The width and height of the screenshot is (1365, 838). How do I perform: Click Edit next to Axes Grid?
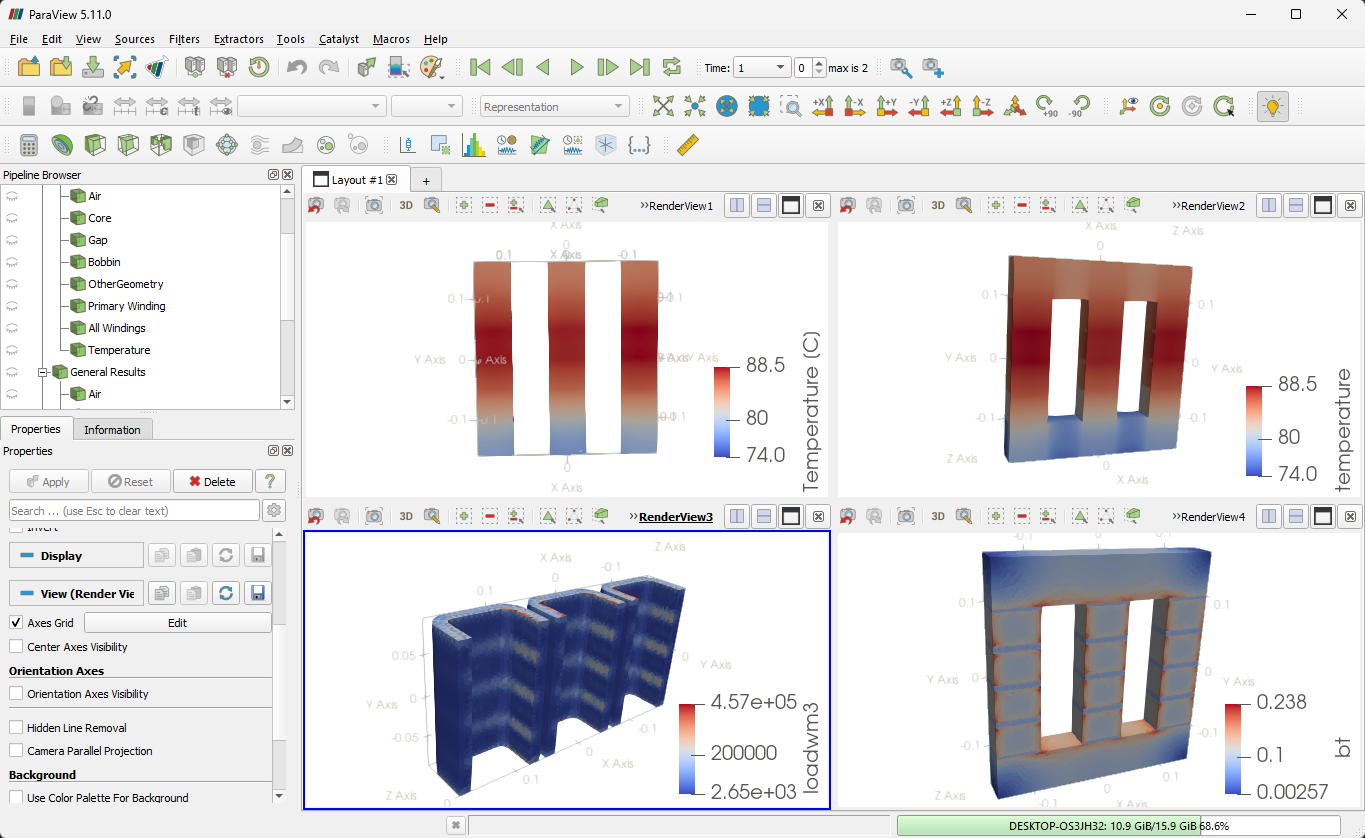point(177,623)
